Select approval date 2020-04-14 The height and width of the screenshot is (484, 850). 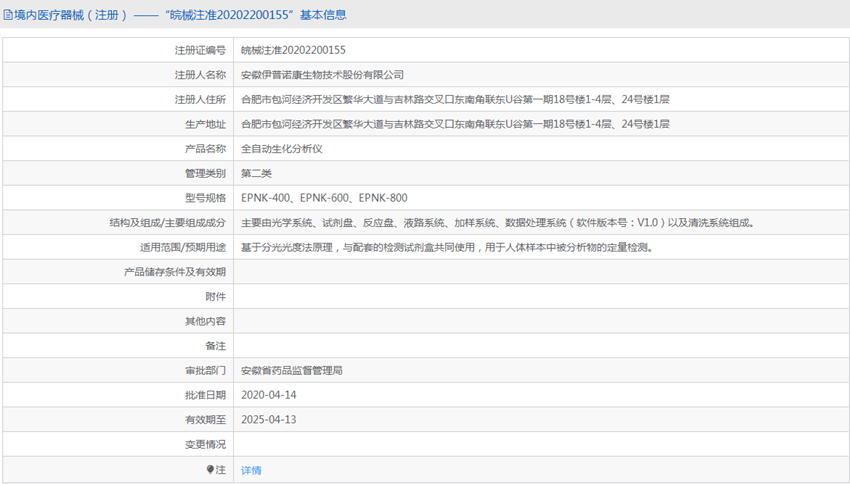pyautogui.click(x=269, y=395)
